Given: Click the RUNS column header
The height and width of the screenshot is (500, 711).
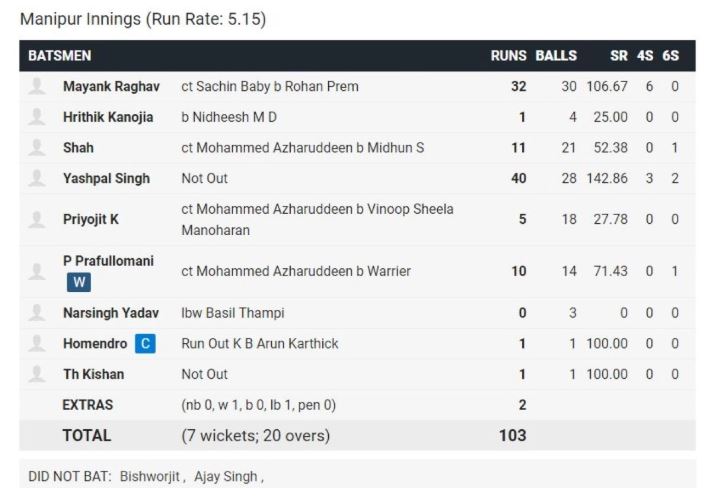Looking at the screenshot, I should 508,56.
